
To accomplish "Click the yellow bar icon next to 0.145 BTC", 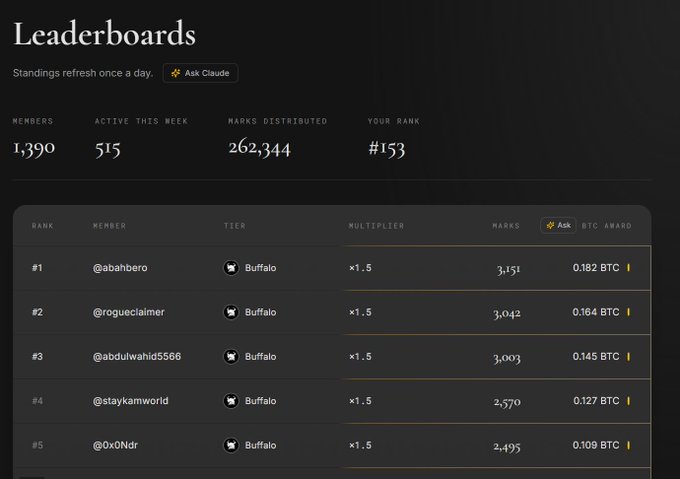I will 628,356.
